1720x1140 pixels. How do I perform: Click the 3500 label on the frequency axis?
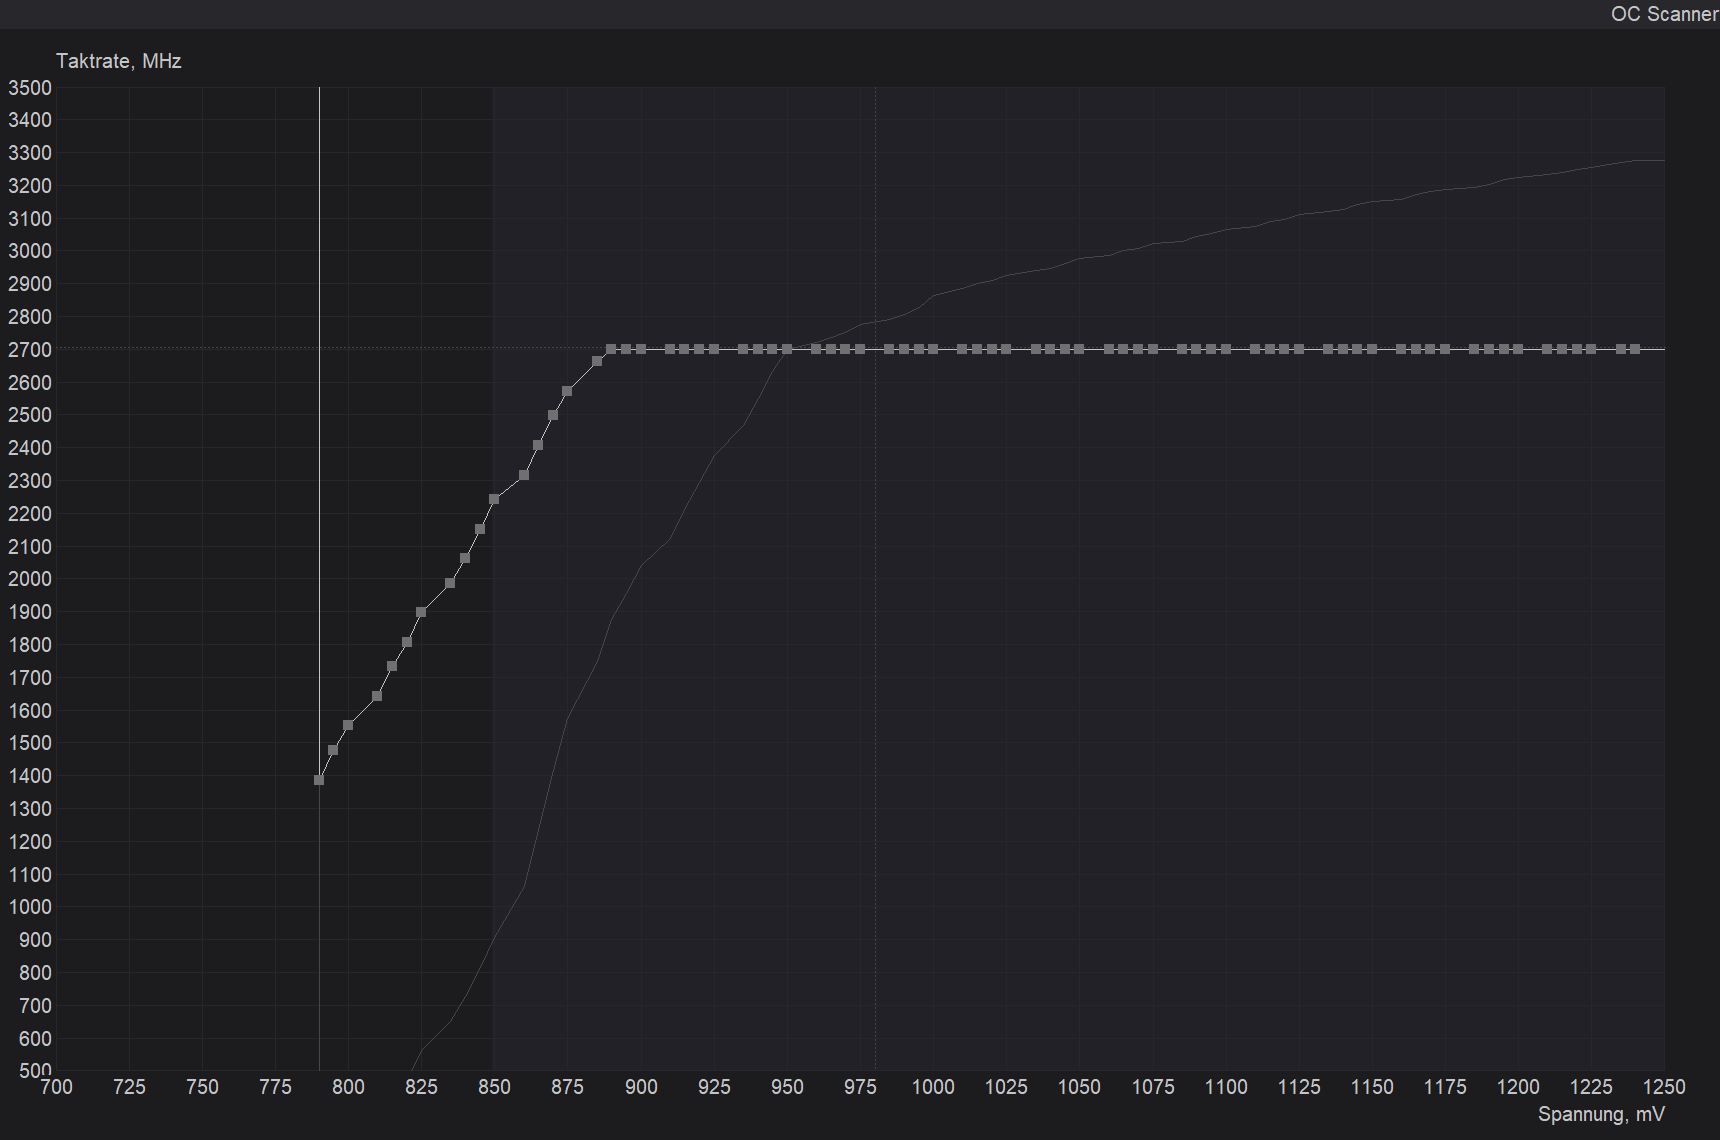pyautogui.click(x=31, y=88)
